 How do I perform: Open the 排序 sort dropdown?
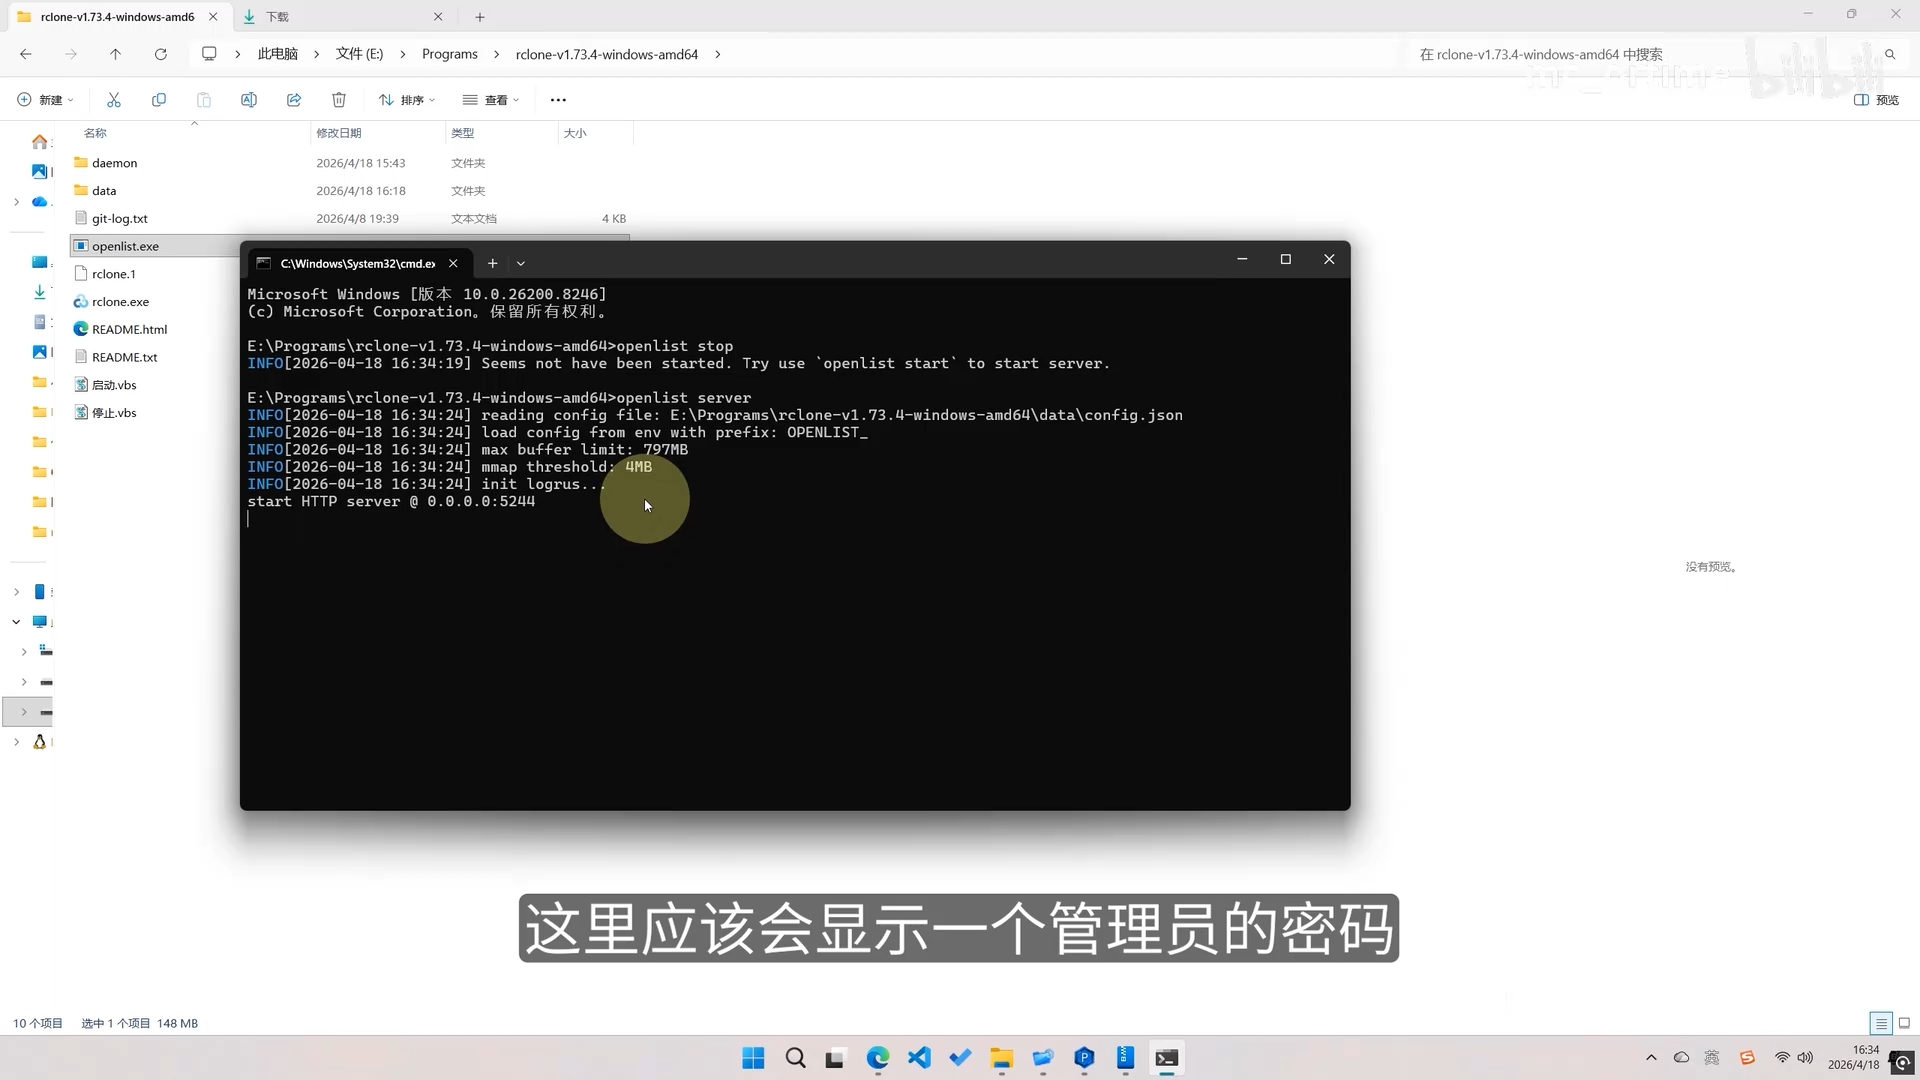tap(407, 99)
